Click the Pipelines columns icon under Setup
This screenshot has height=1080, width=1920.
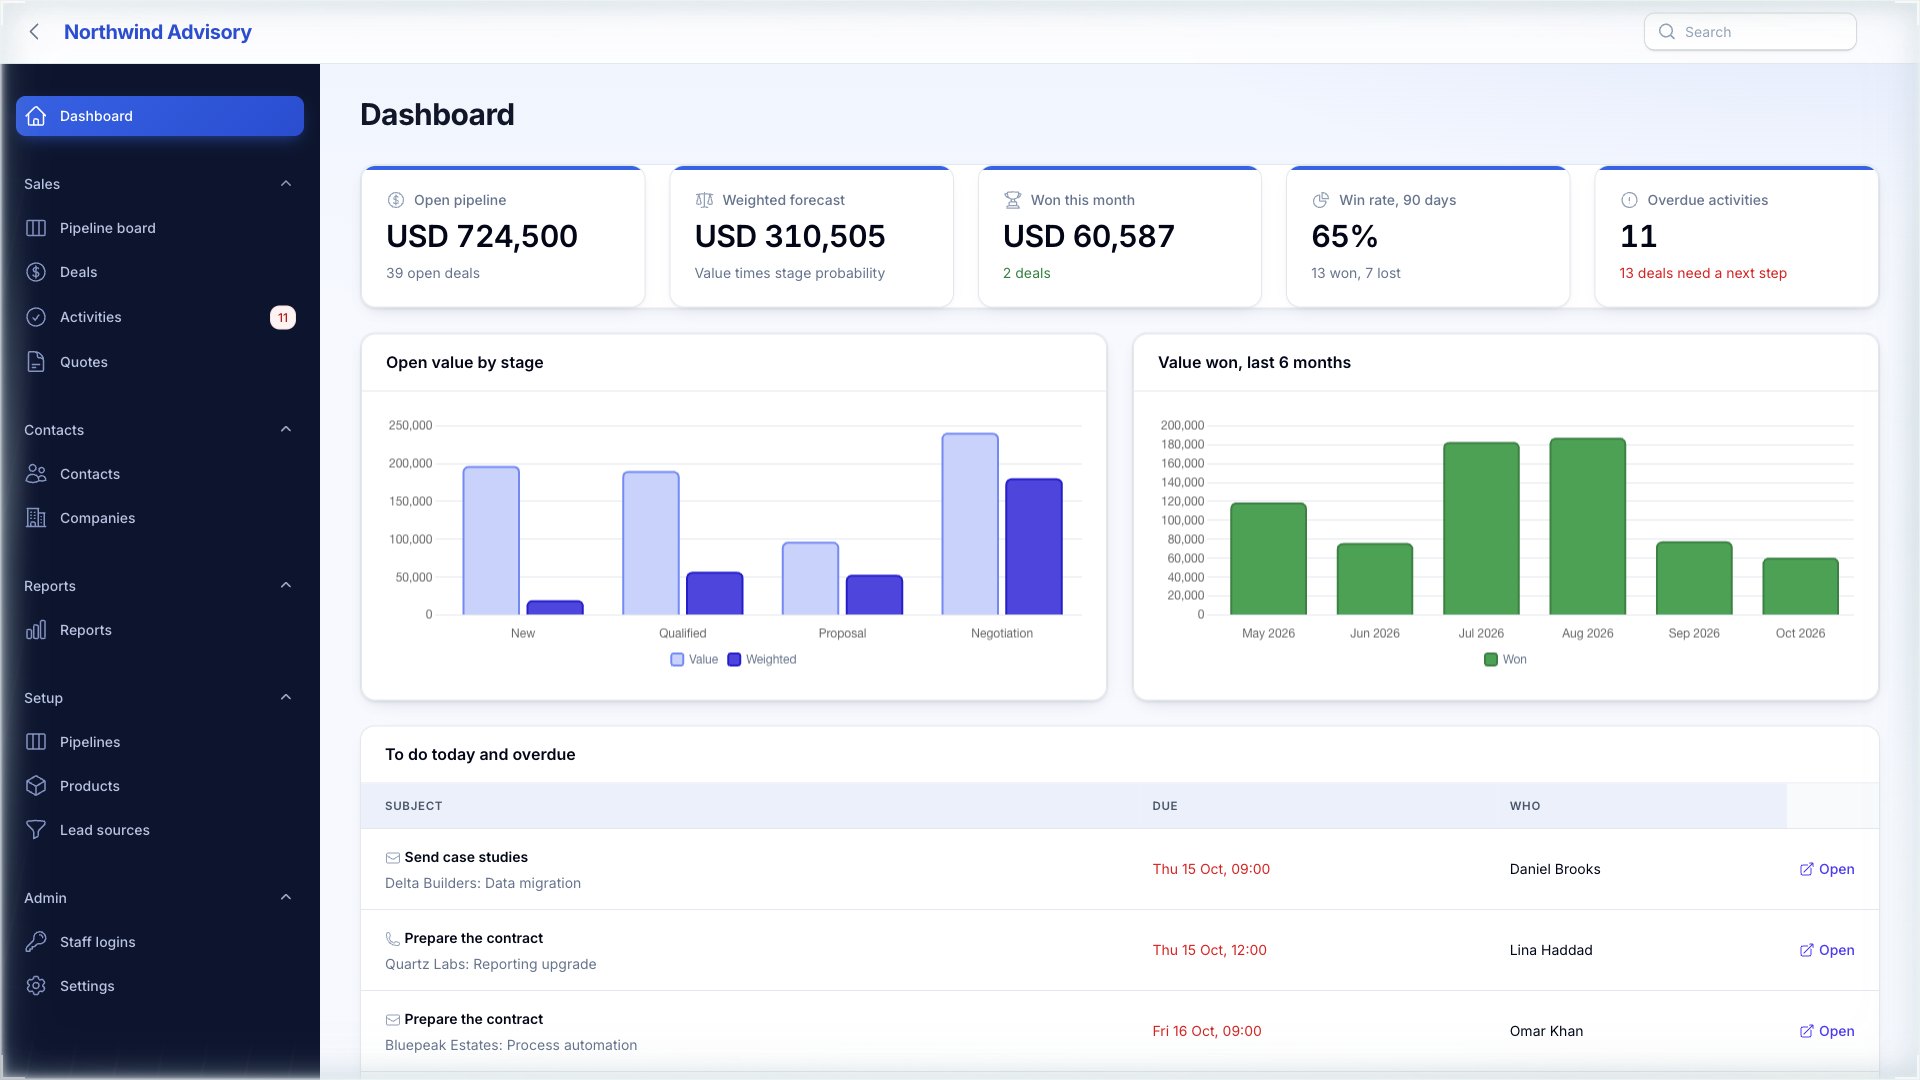point(36,742)
